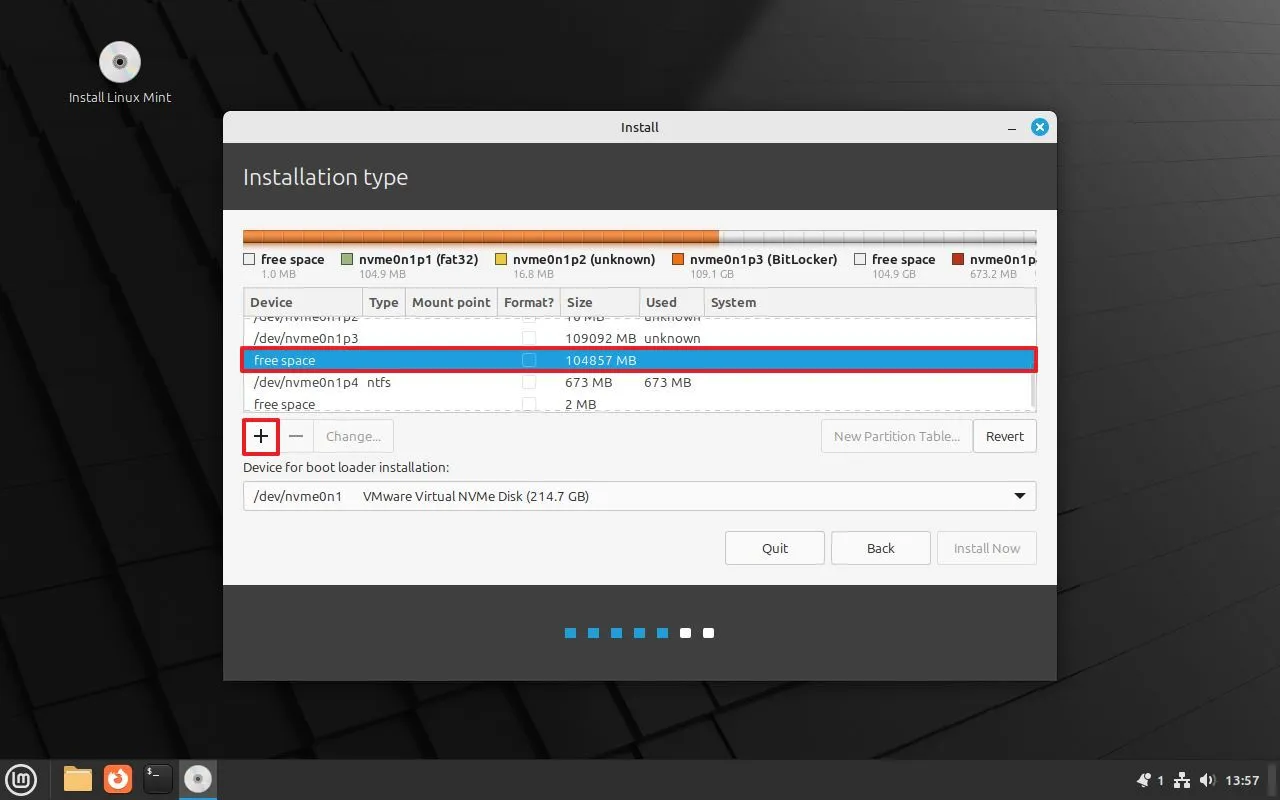1280x800 pixels.
Task: Sort by the Size column header
Action: pyautogui.click(x=600, y=302)
